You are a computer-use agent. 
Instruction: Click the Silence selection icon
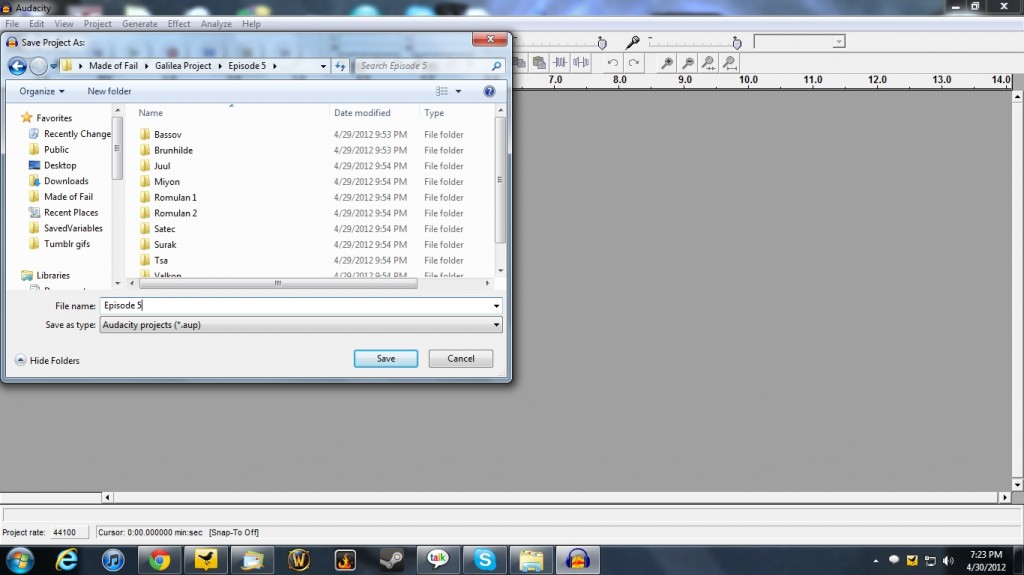coord(581,63)
